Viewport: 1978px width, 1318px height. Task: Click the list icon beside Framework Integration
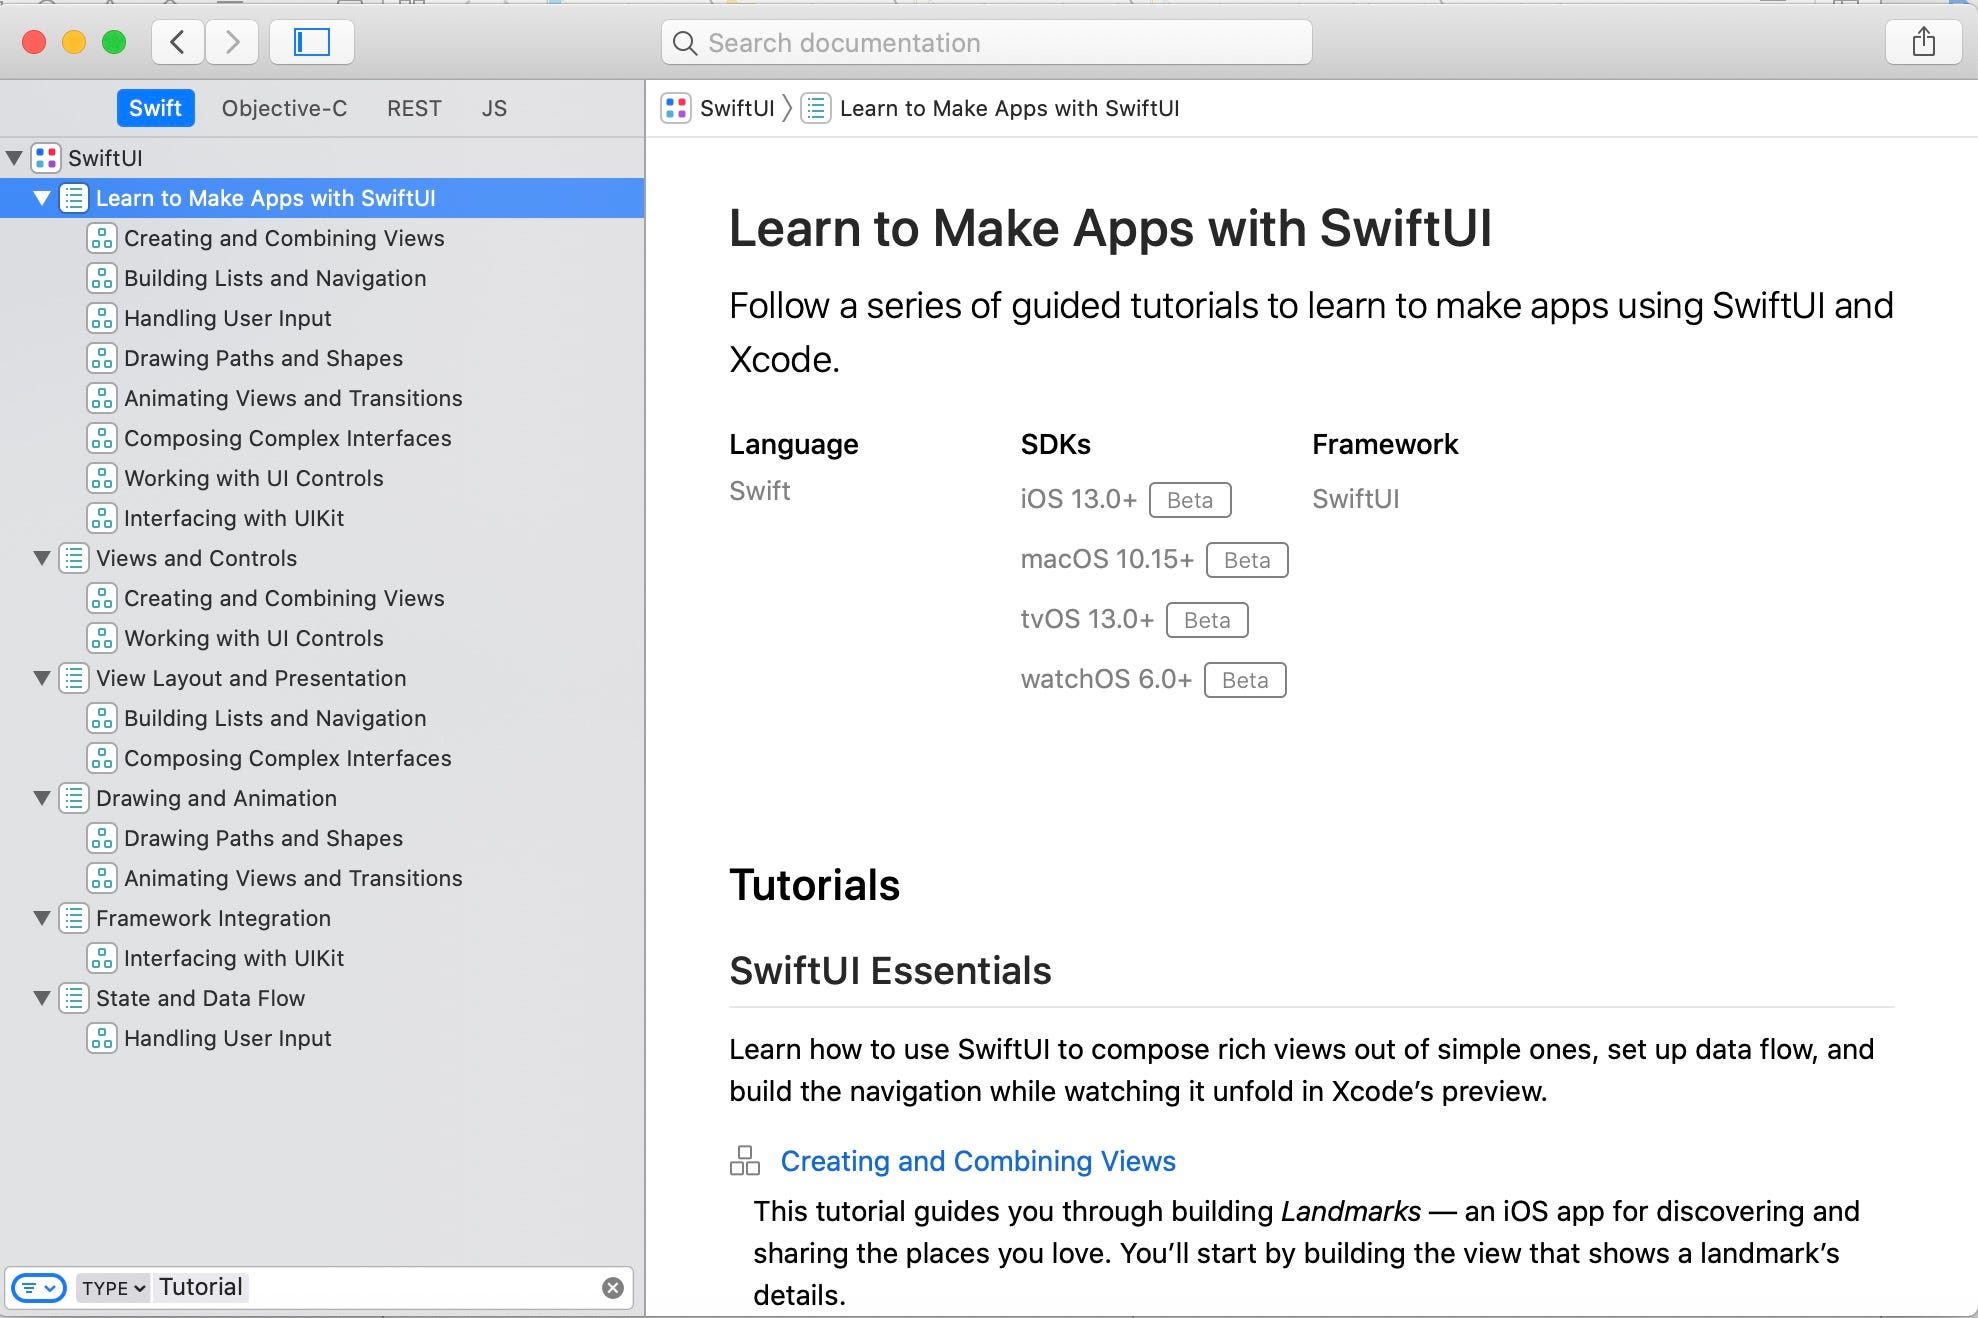click(74, 918)
